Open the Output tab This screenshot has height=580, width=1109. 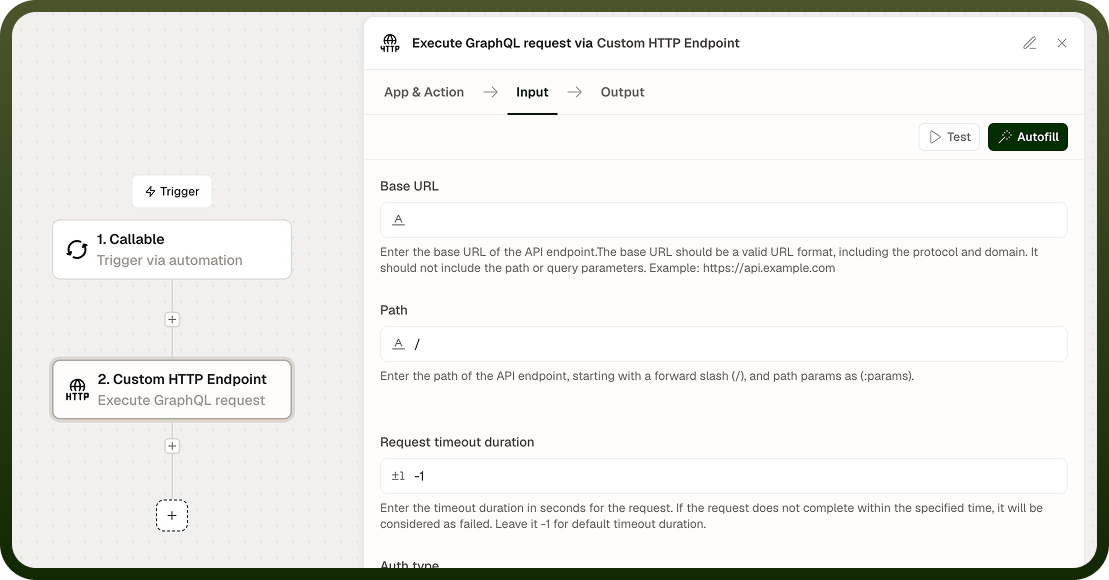tap(622, 92)
